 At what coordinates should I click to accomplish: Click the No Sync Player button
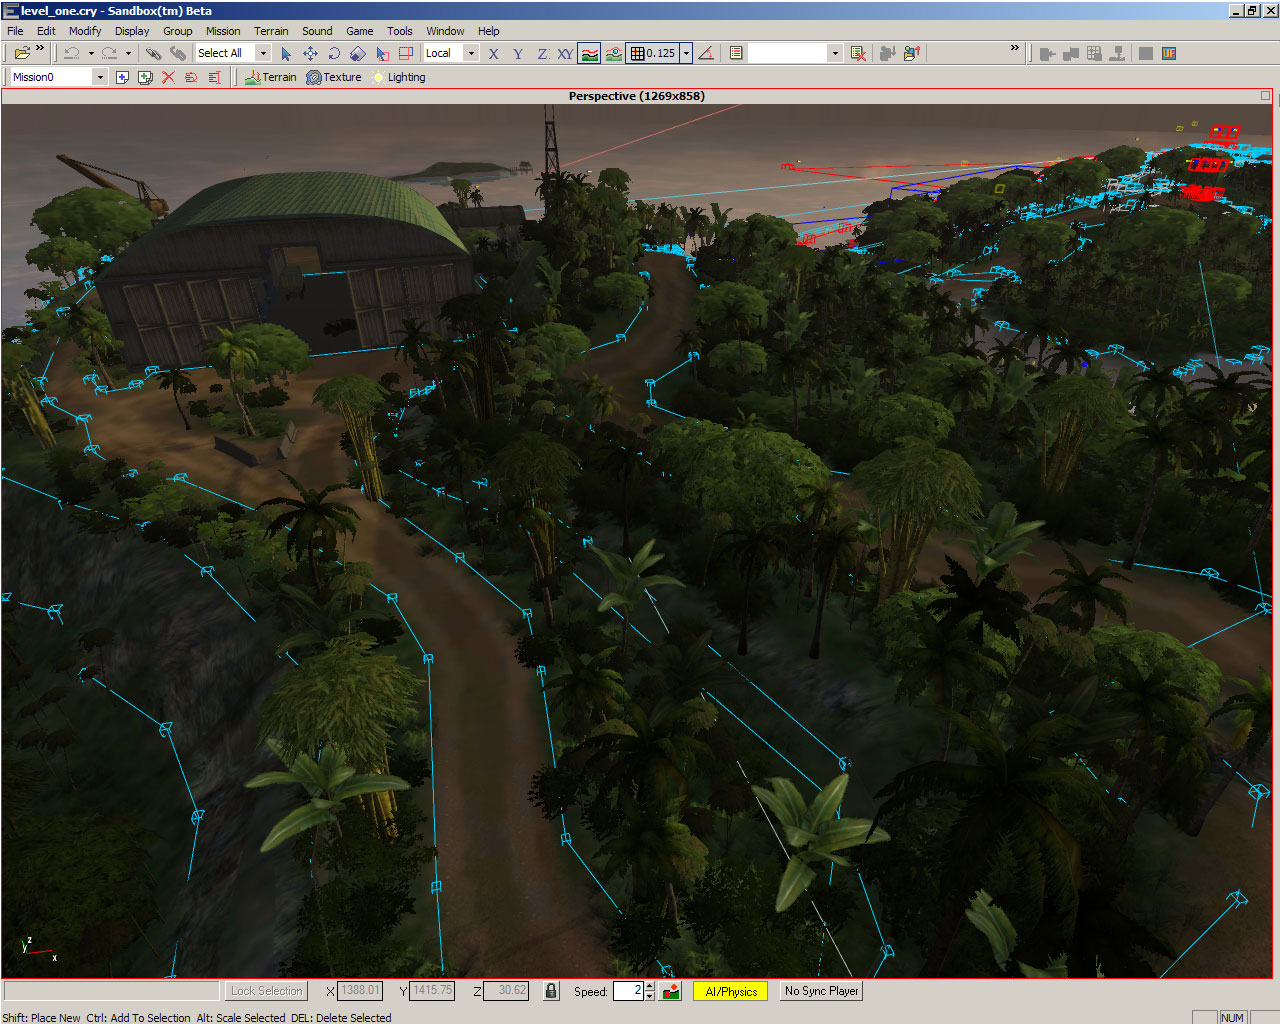tap(821, 991)
